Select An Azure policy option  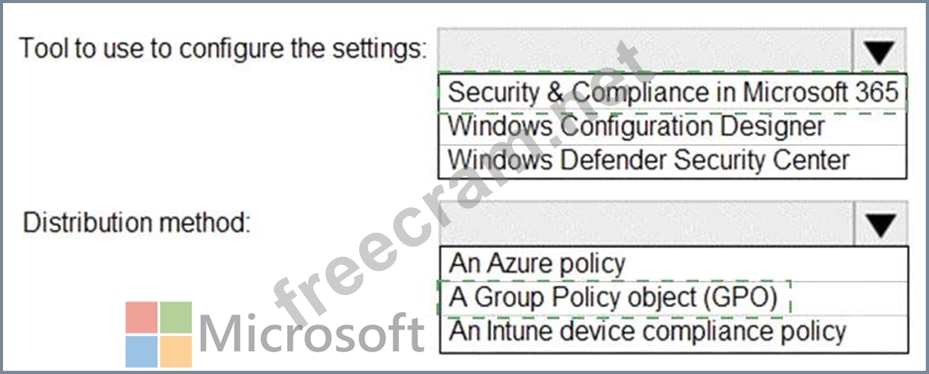[674, 264]
